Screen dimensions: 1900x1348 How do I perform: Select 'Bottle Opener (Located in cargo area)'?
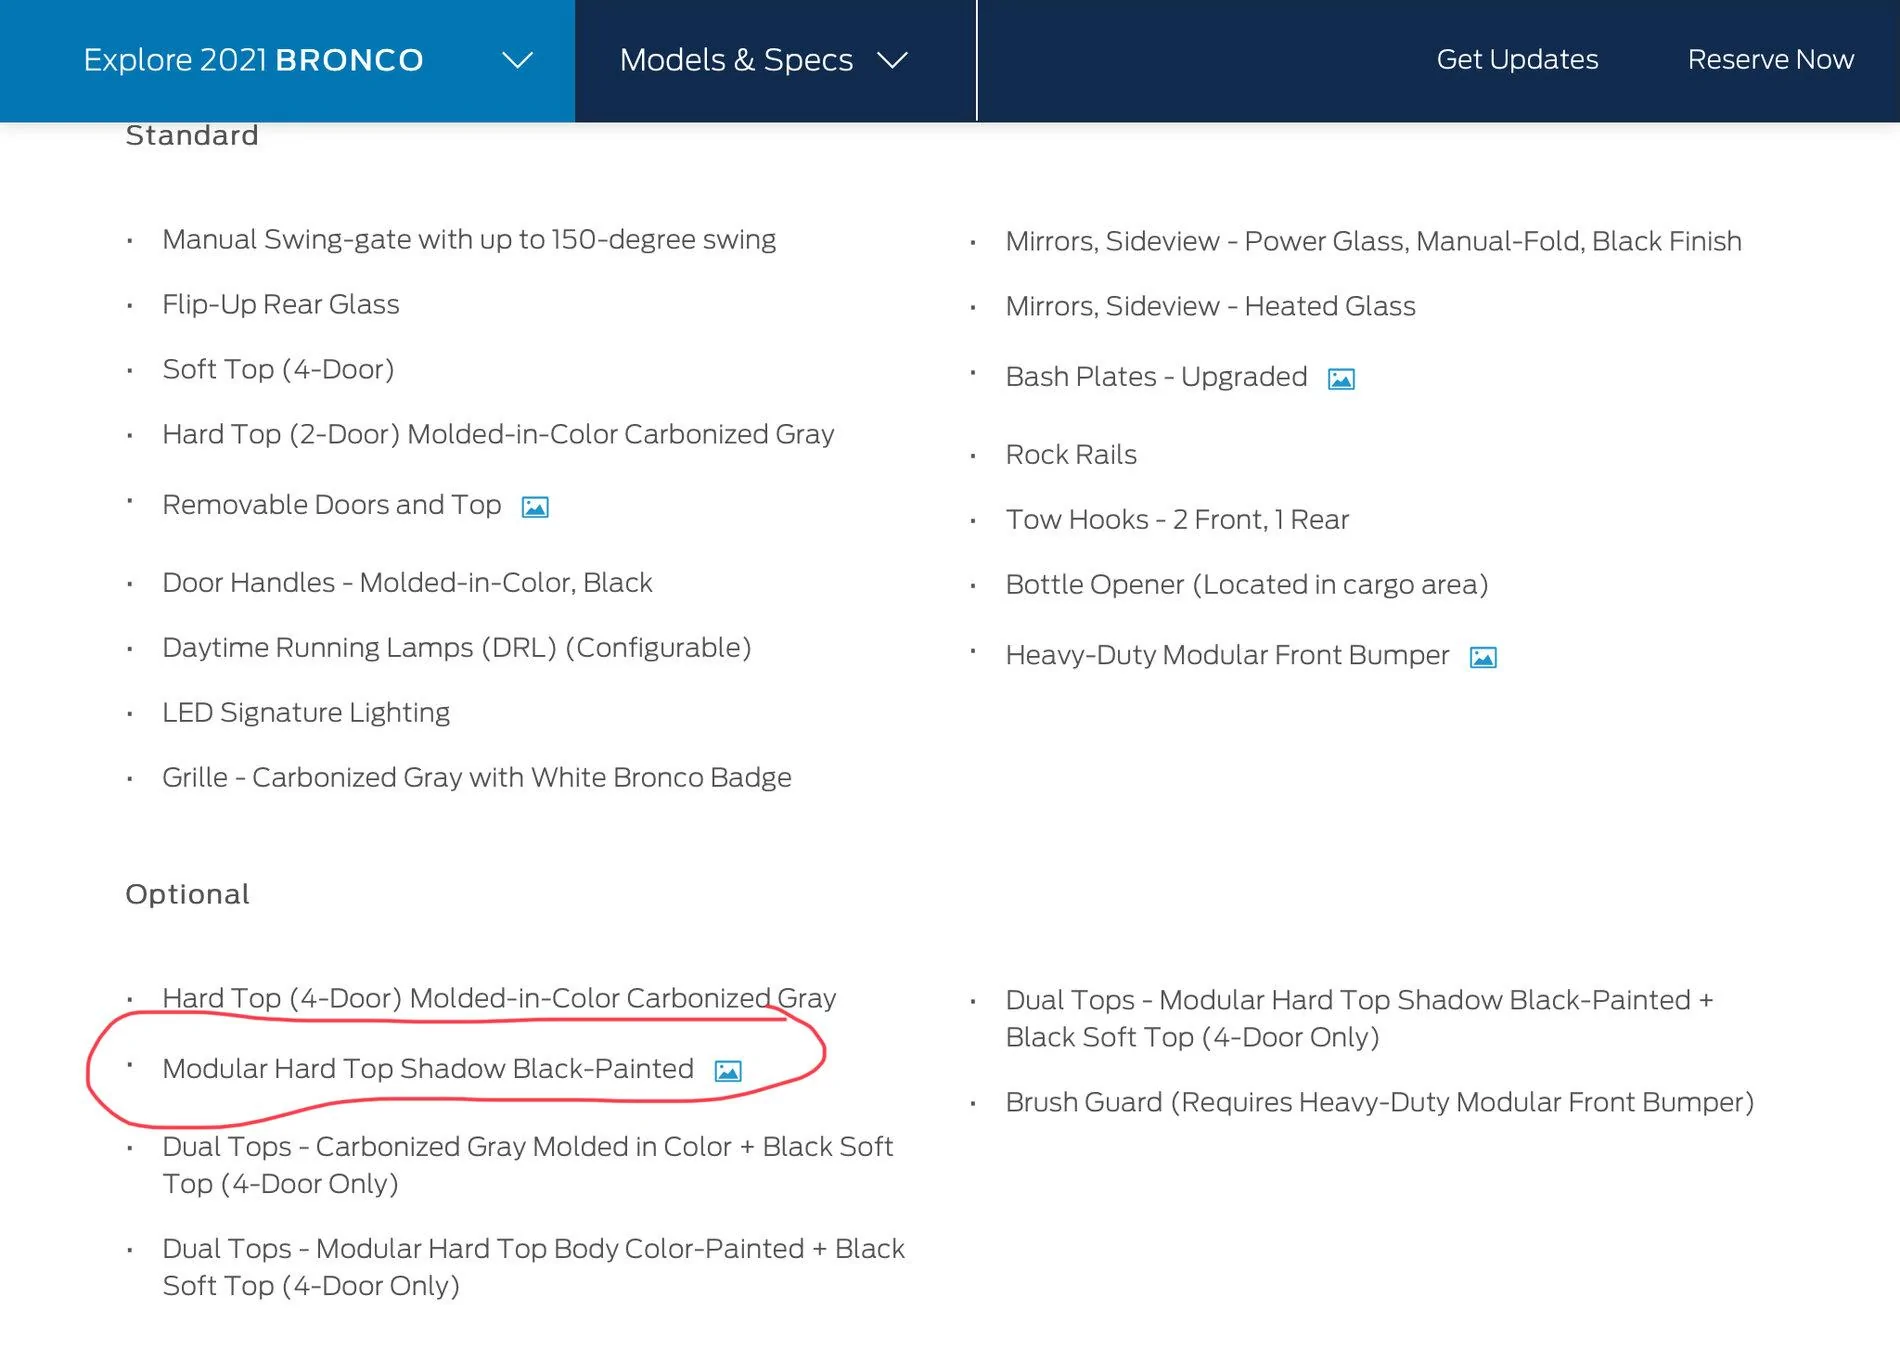[1247, 585]
